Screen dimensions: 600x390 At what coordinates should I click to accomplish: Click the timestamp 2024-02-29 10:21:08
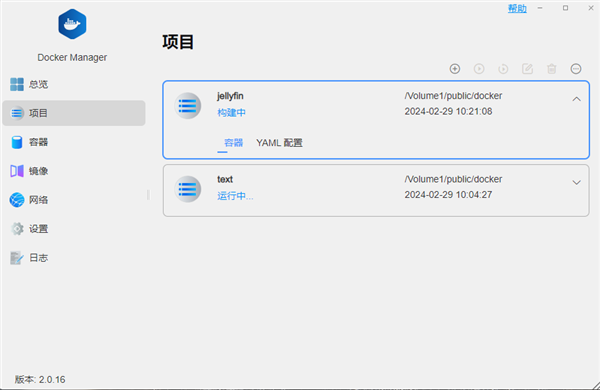[448, 111]
